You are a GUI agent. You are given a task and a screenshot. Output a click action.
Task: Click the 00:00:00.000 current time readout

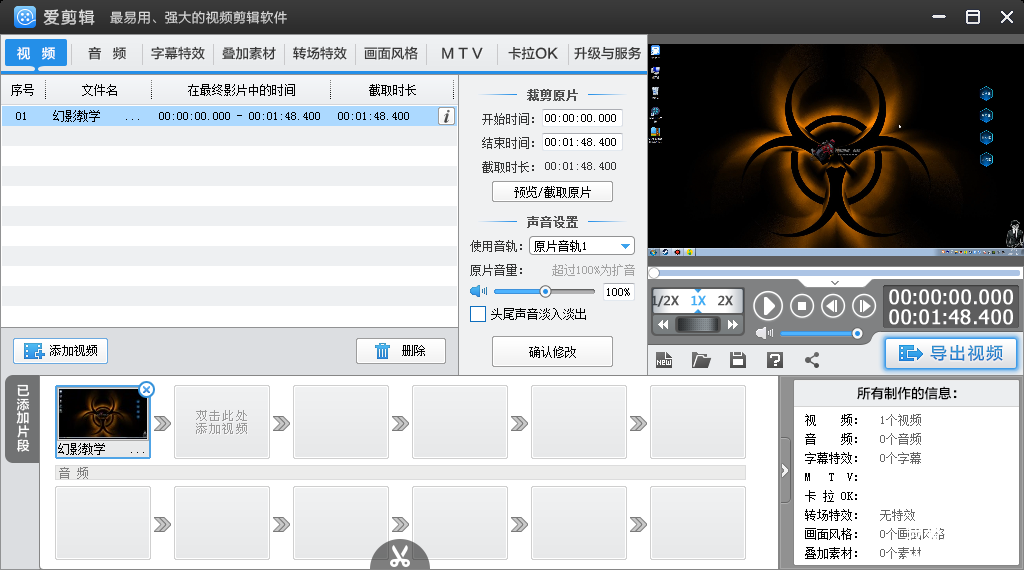pyautogui.click(x=951, y=297)
